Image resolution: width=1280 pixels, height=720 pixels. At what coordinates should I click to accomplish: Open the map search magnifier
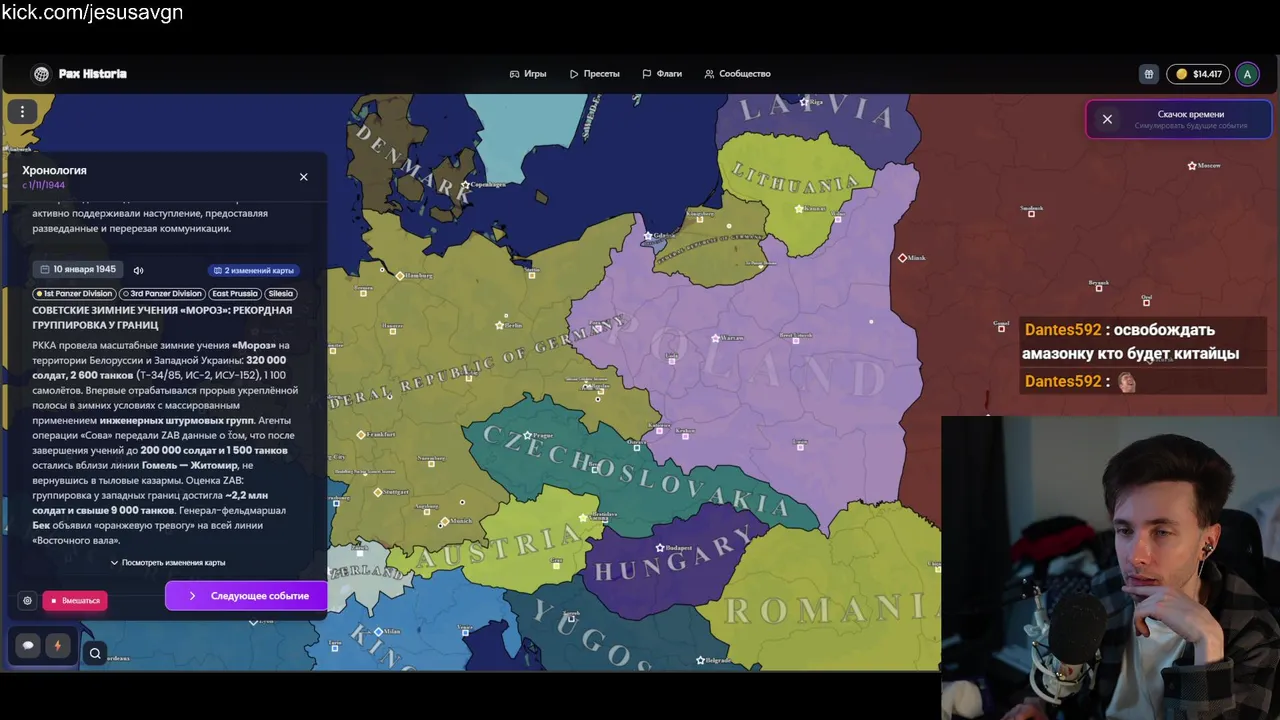coord(95,654)
